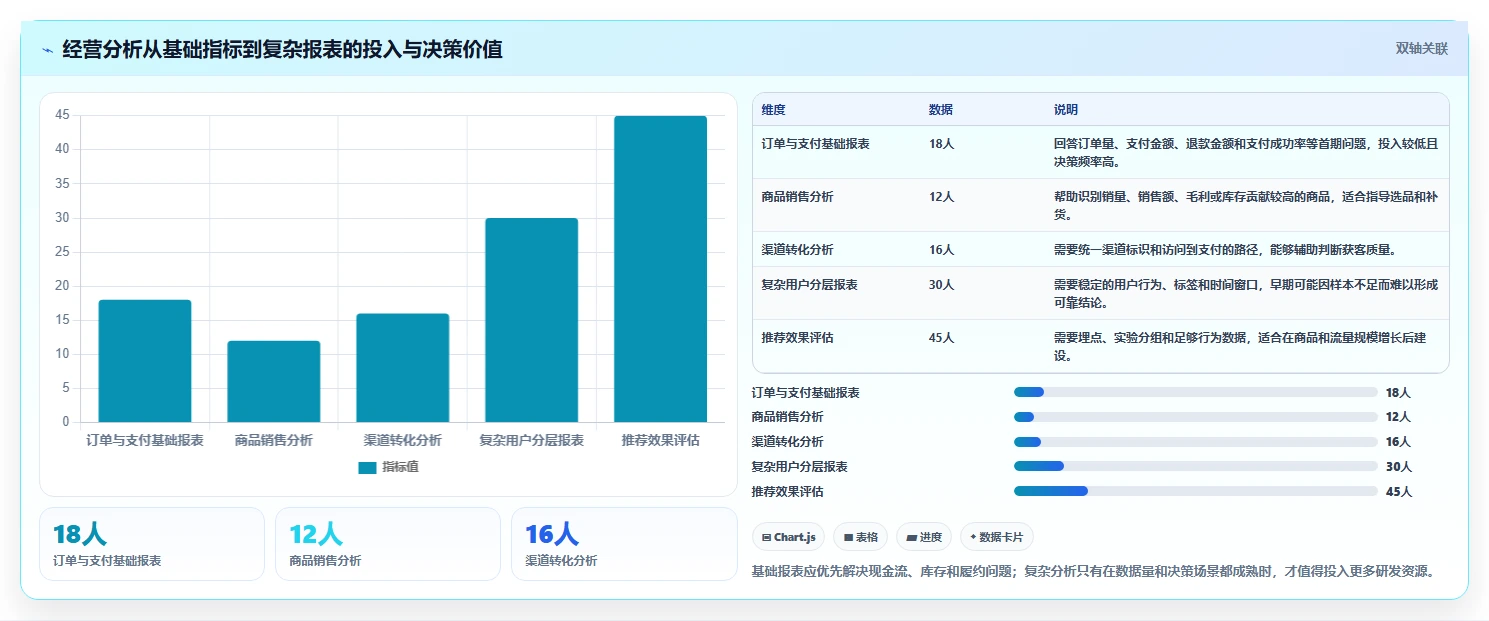The height and width of the screenshot is (621, 1489).
Task: Click the header icon beside the title
Action: [x=48, y=50]
